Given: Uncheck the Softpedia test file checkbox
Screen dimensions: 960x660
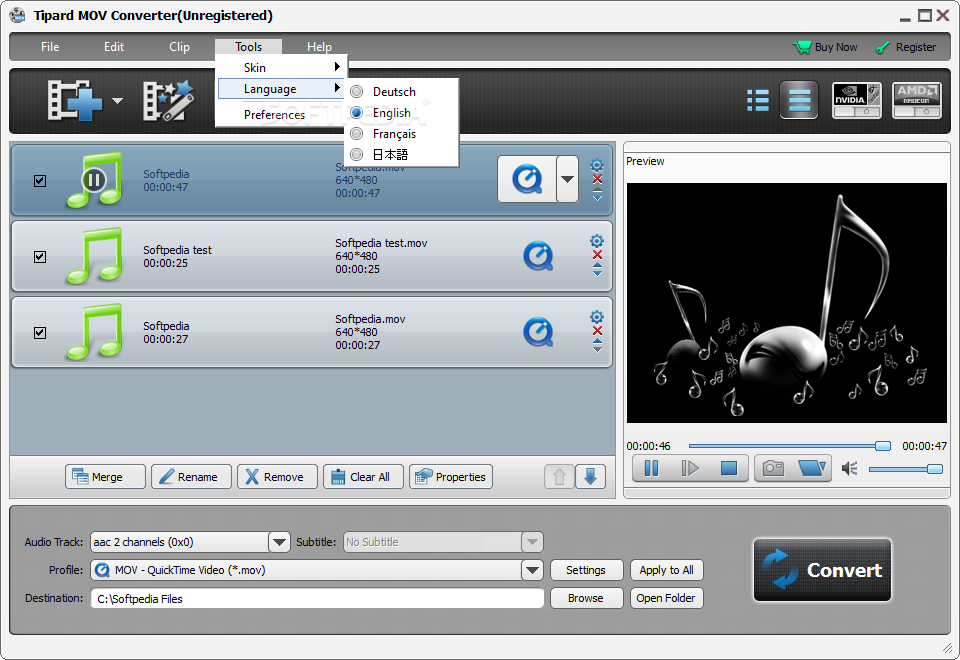Looking at the screenshot, I should [x=40, y=257].
